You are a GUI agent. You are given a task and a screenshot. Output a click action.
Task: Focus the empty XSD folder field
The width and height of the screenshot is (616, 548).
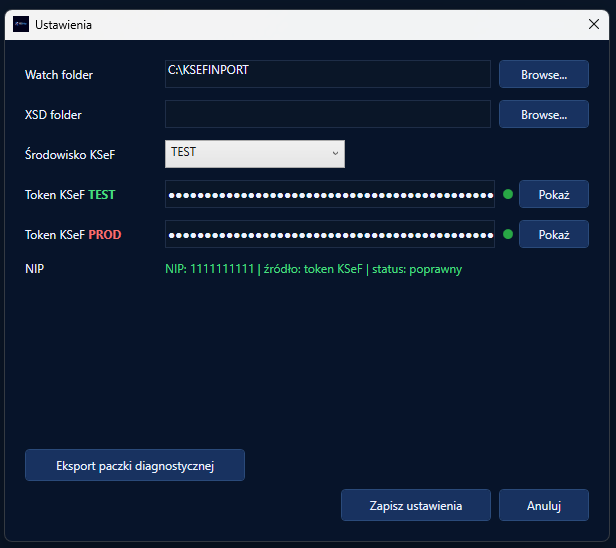(328, 114)
